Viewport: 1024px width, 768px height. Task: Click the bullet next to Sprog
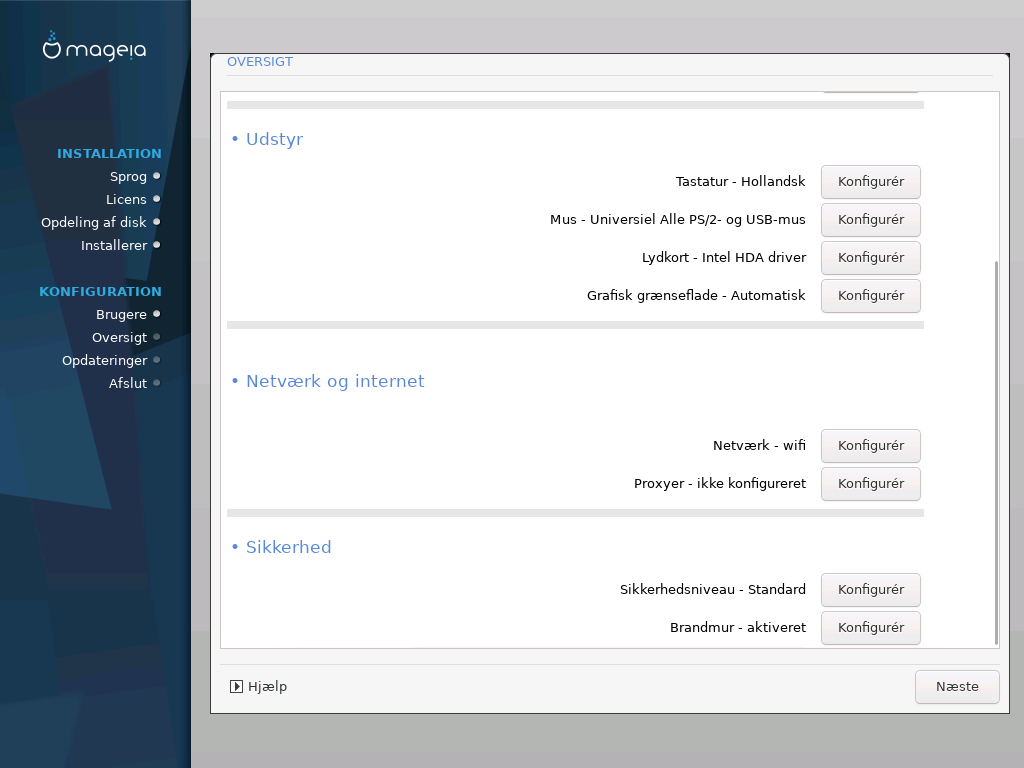coord(157,176)
